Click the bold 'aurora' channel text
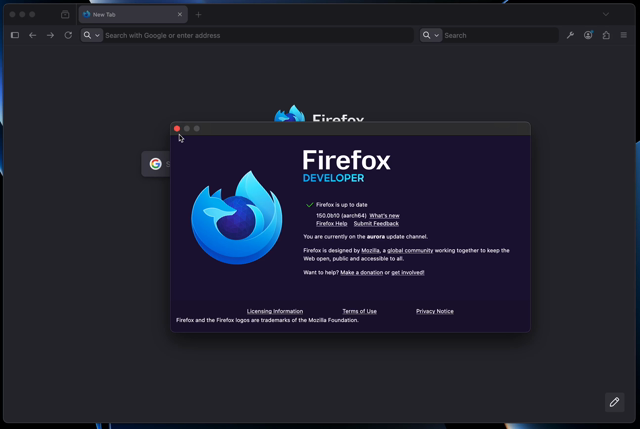The width and height of the screenshot is (640, 429). (376, 237)
